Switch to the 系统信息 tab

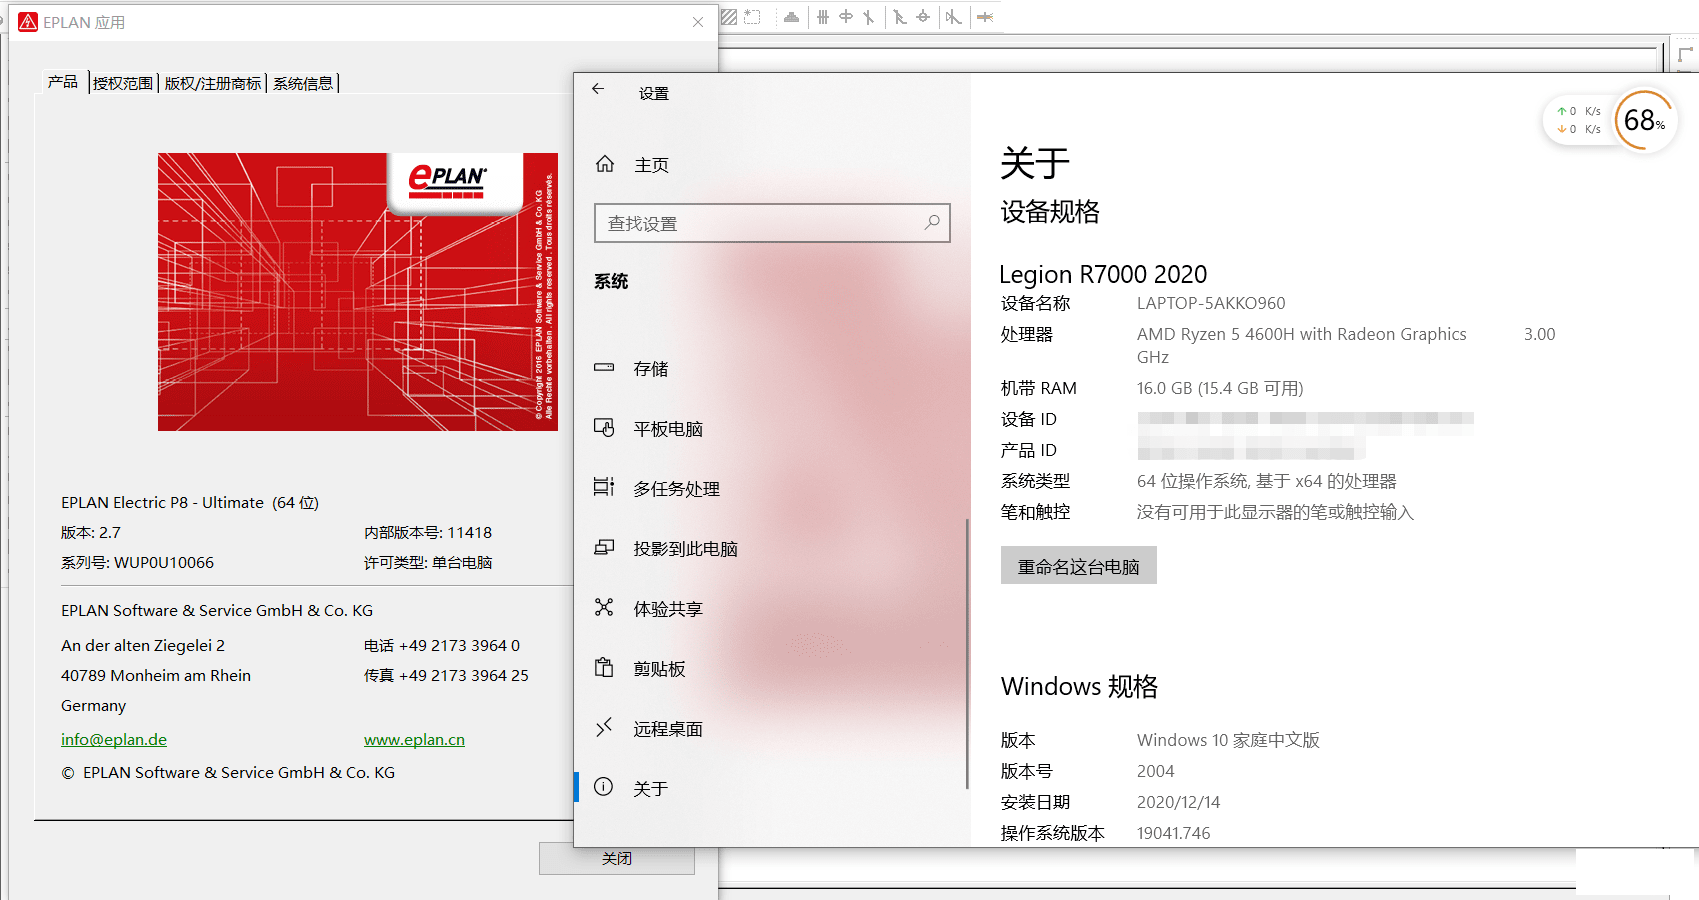click(303, 83)
